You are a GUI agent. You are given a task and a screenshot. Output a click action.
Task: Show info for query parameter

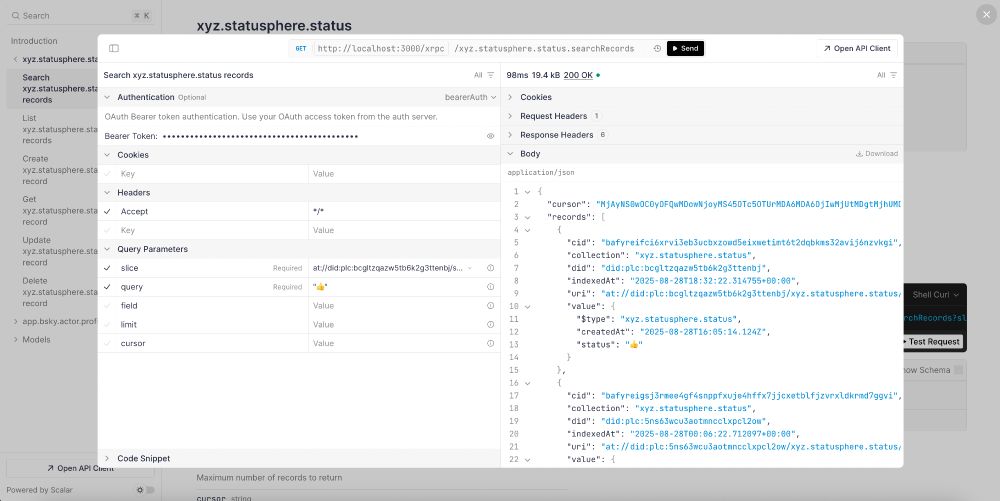(490, 287)
